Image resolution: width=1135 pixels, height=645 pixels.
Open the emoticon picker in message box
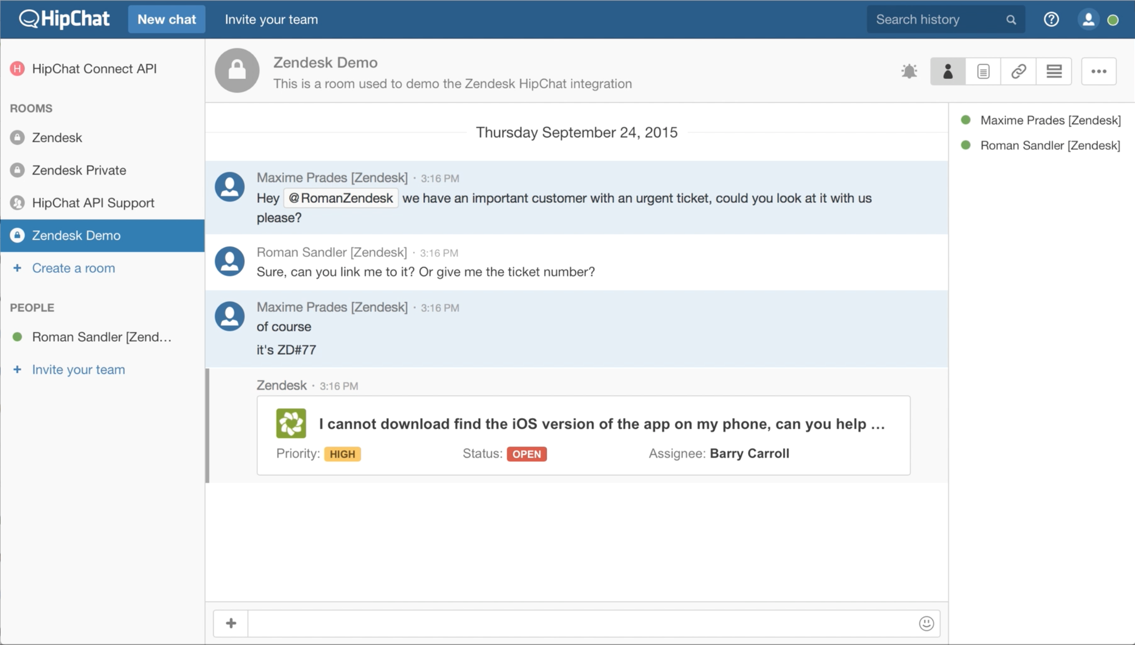coord(926,623)
